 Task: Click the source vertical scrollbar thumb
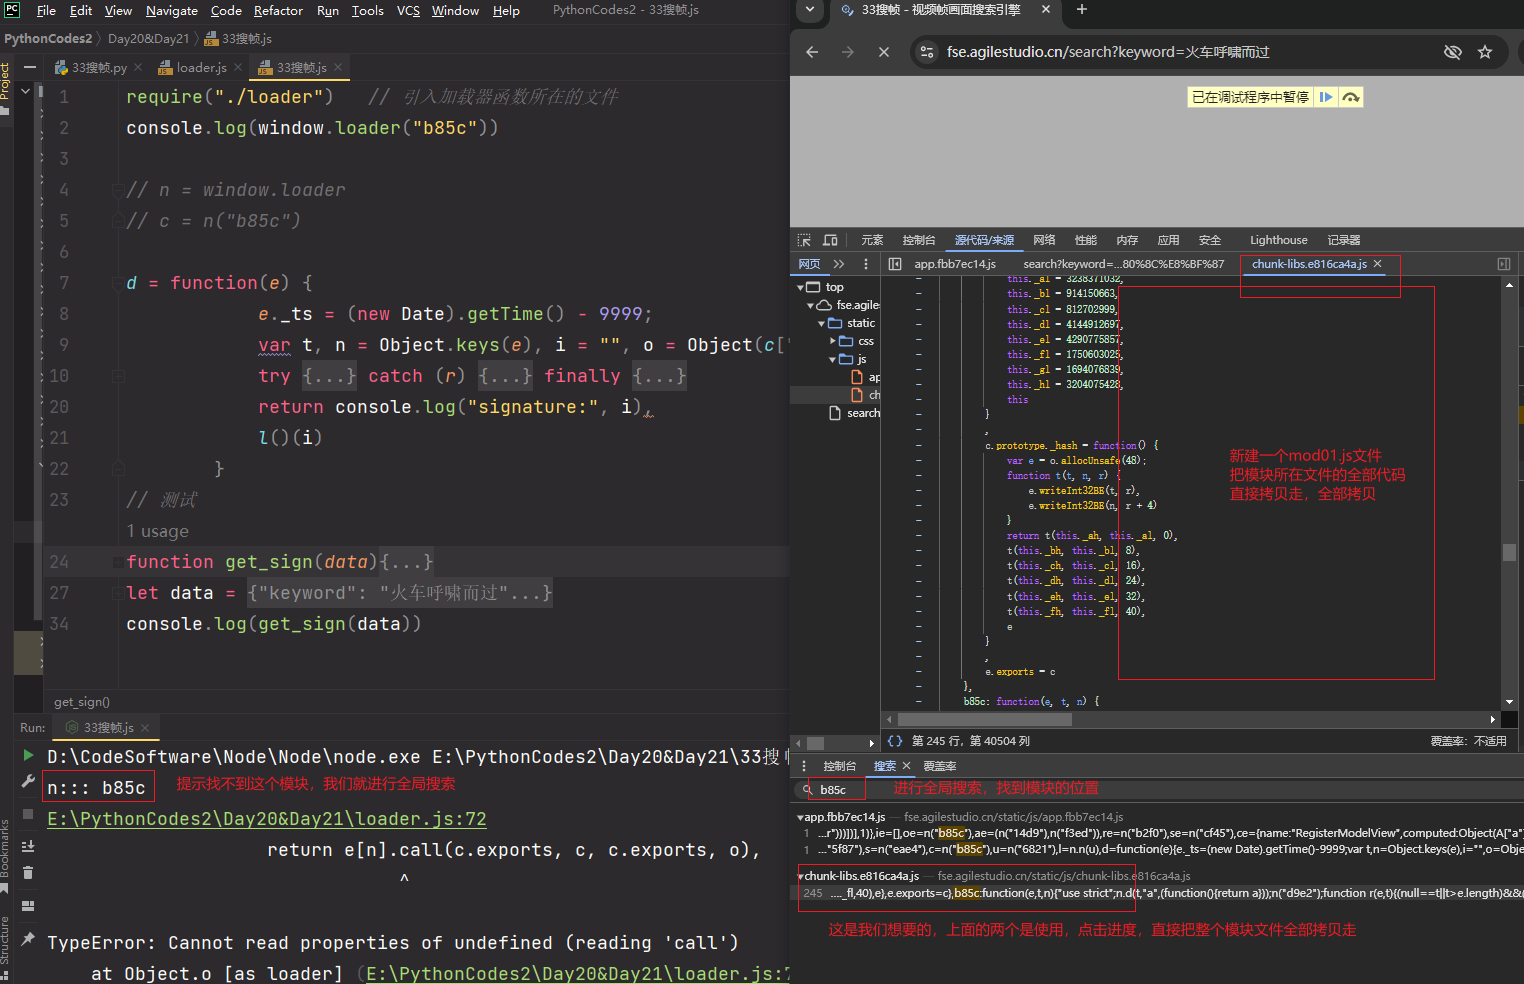click(1509, 552)
